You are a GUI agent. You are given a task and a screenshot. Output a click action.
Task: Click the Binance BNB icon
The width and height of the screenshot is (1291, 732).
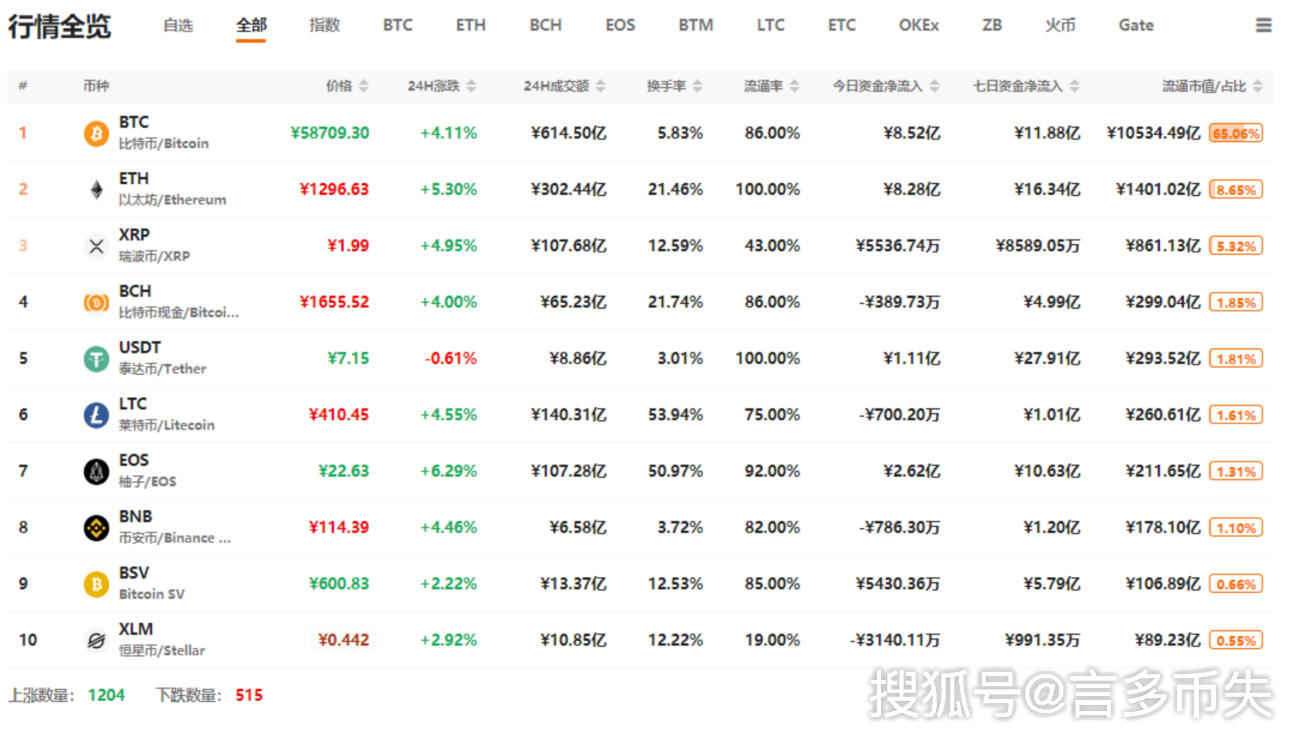tap(96, 528)
